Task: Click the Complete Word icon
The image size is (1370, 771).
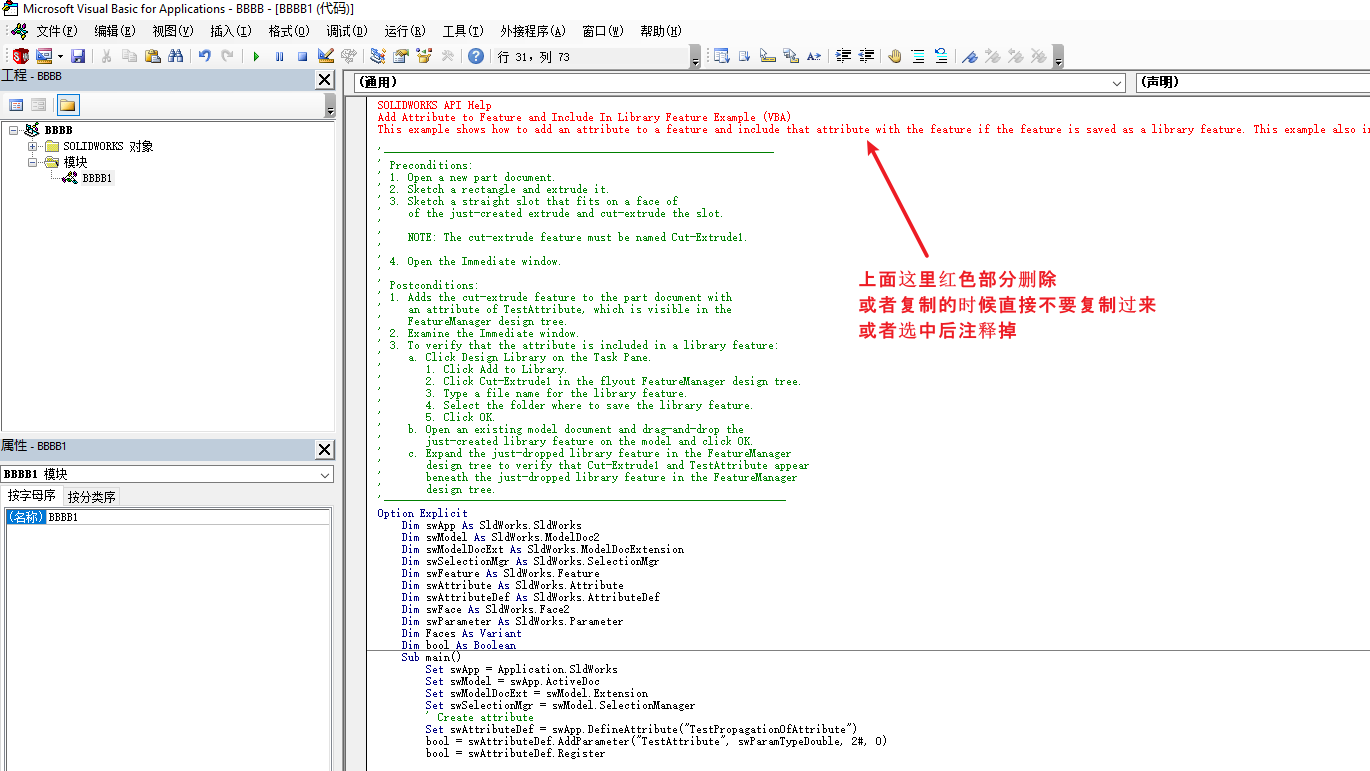Action: 814,56
